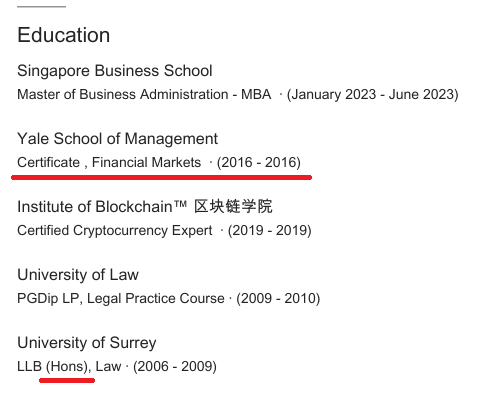Open Singapore Business School entry
Image resolution: width=480 pixels, height=396 pixels.
click(115, 71)
